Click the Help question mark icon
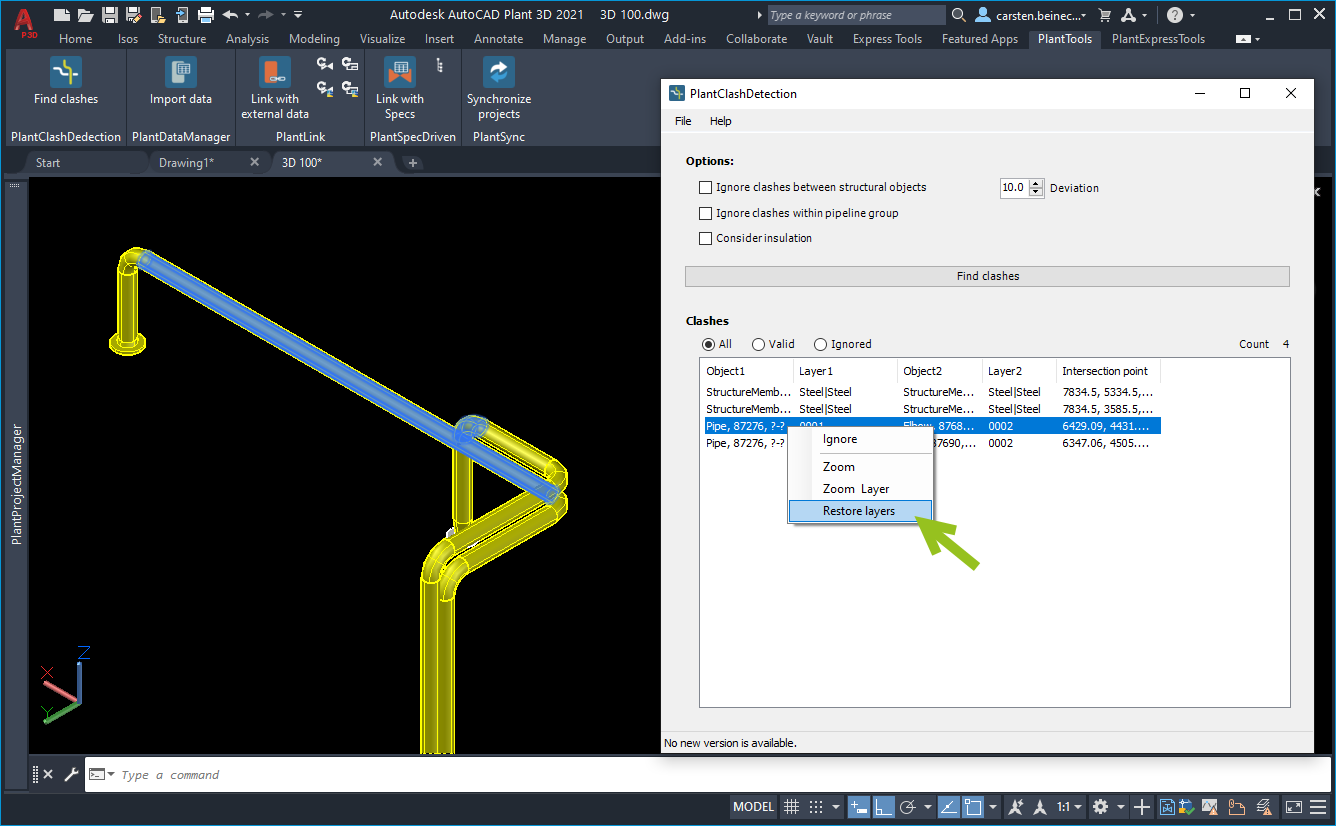1336x826 pixels. pos(1175,15)
